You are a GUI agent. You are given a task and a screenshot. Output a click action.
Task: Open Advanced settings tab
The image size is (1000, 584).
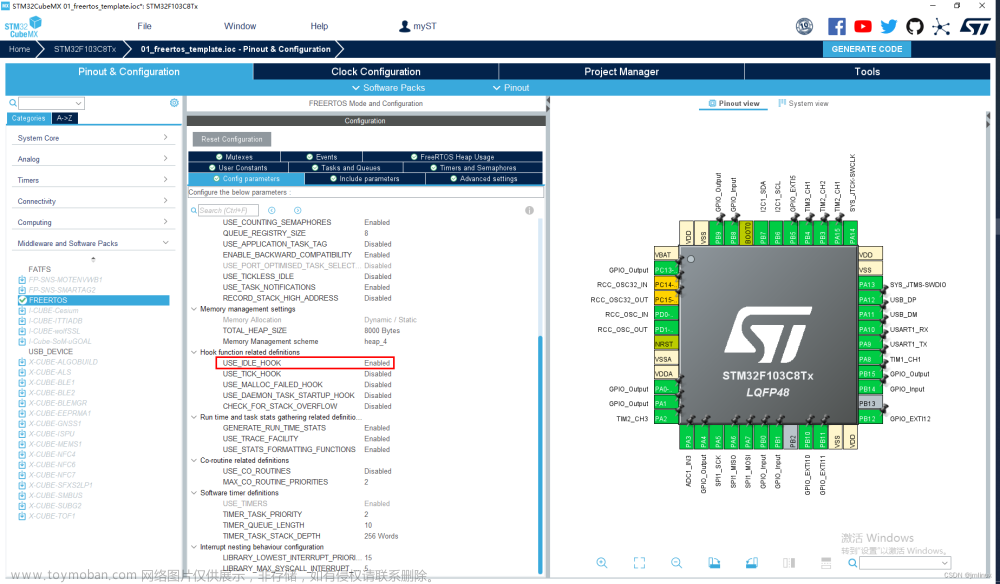[x=483, y=179]
